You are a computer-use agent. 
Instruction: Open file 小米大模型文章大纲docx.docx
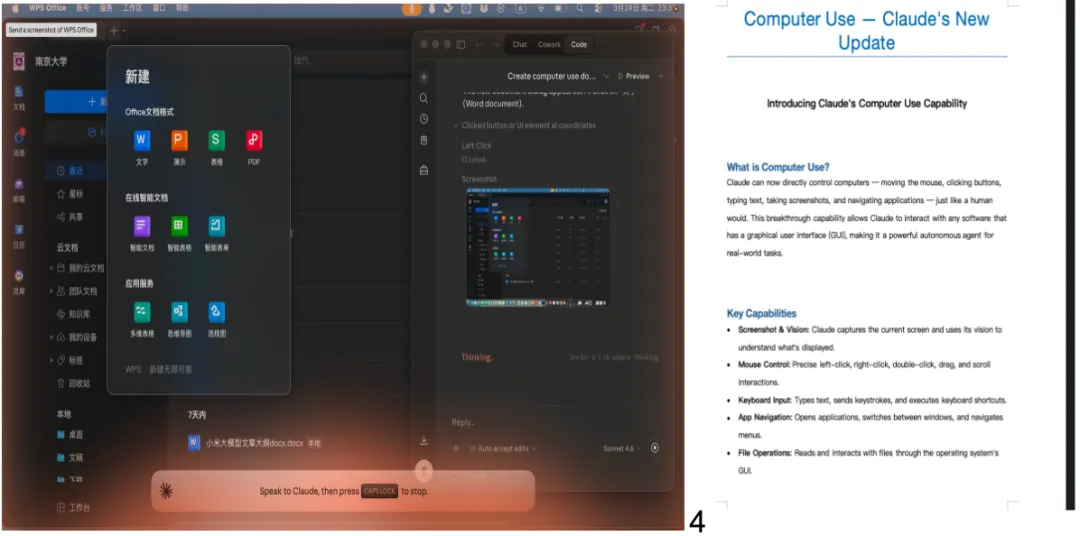[256, 443]
